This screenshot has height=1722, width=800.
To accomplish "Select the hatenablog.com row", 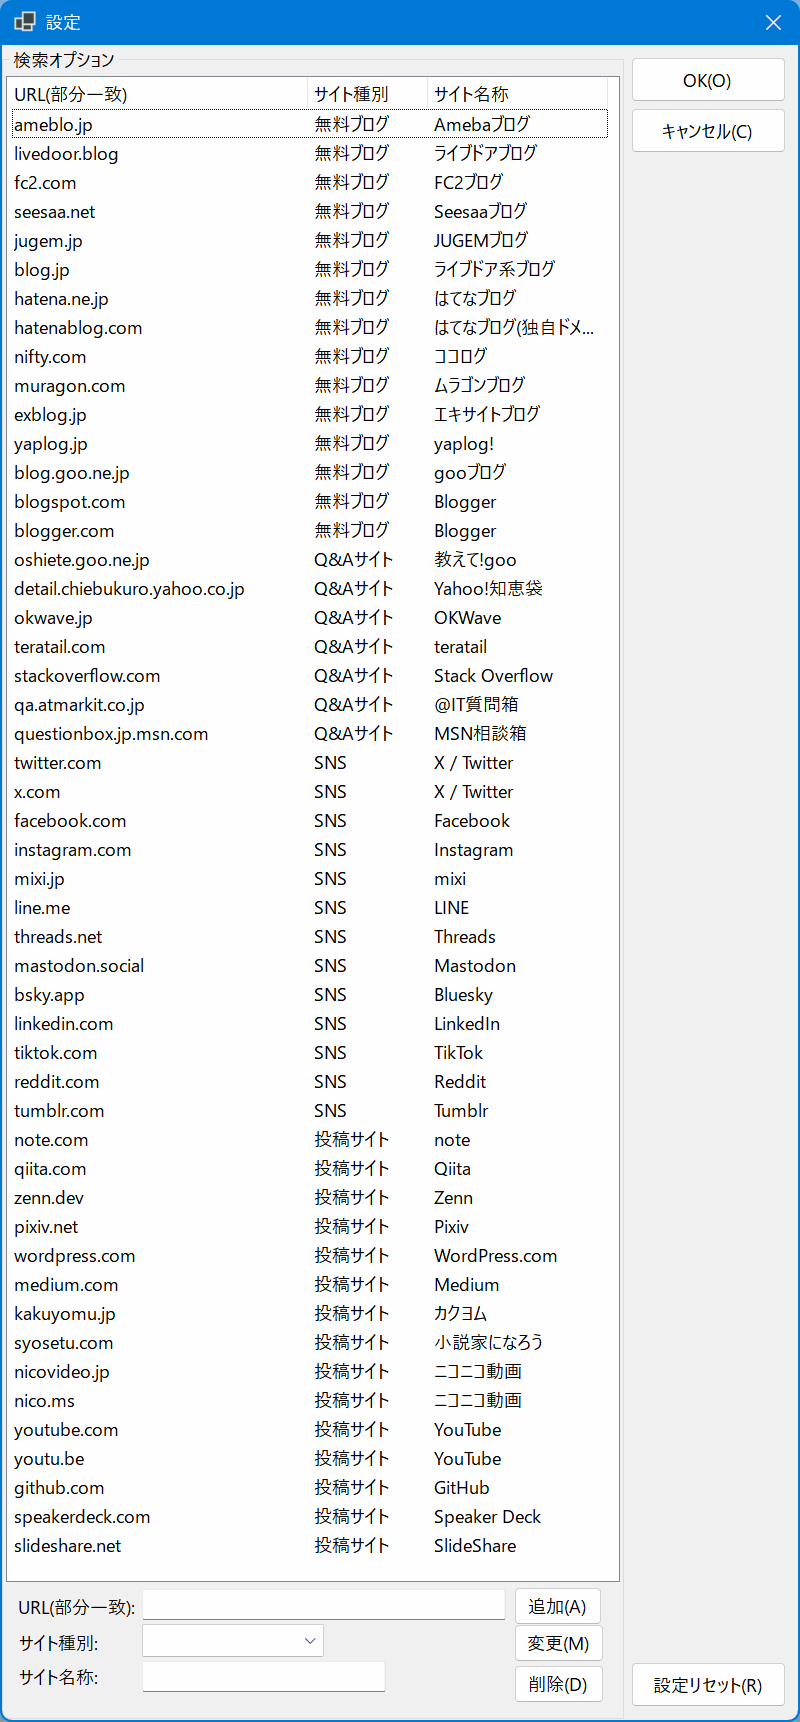I will point(309,327).
